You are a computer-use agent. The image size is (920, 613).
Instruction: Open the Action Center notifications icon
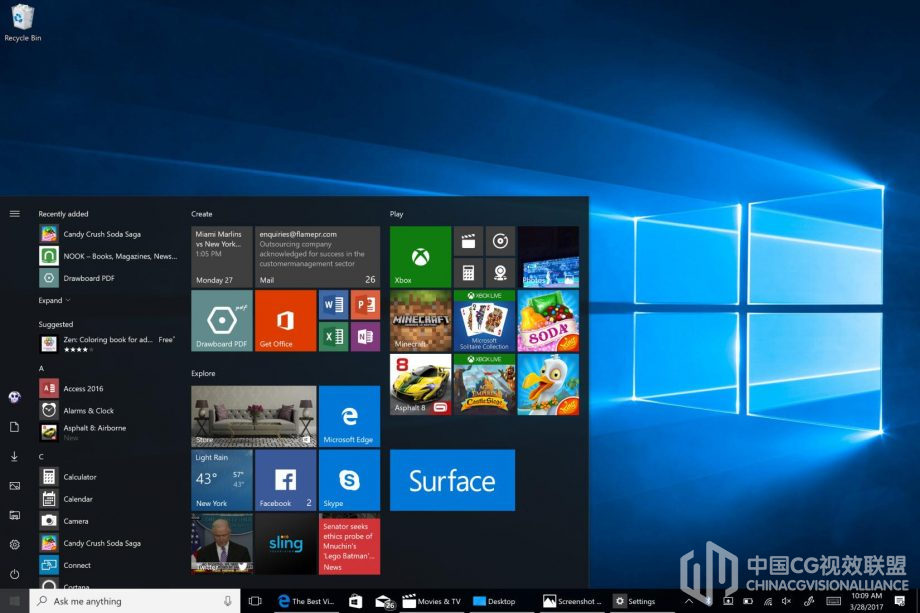coord(899,601)
